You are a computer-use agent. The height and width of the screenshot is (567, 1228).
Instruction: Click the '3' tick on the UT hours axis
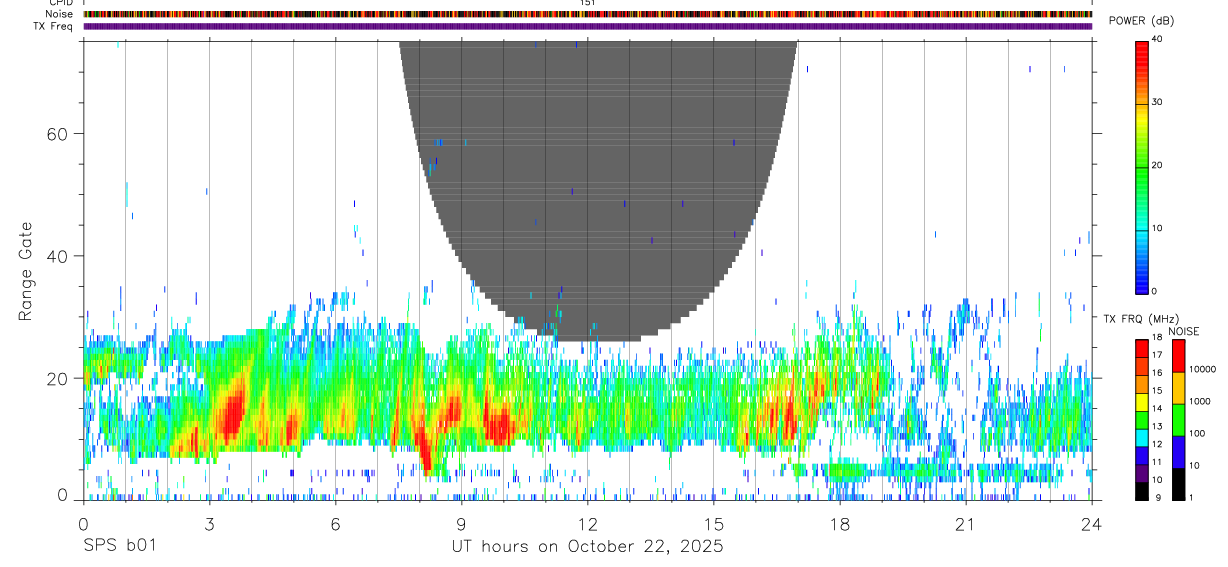point(209,523)
